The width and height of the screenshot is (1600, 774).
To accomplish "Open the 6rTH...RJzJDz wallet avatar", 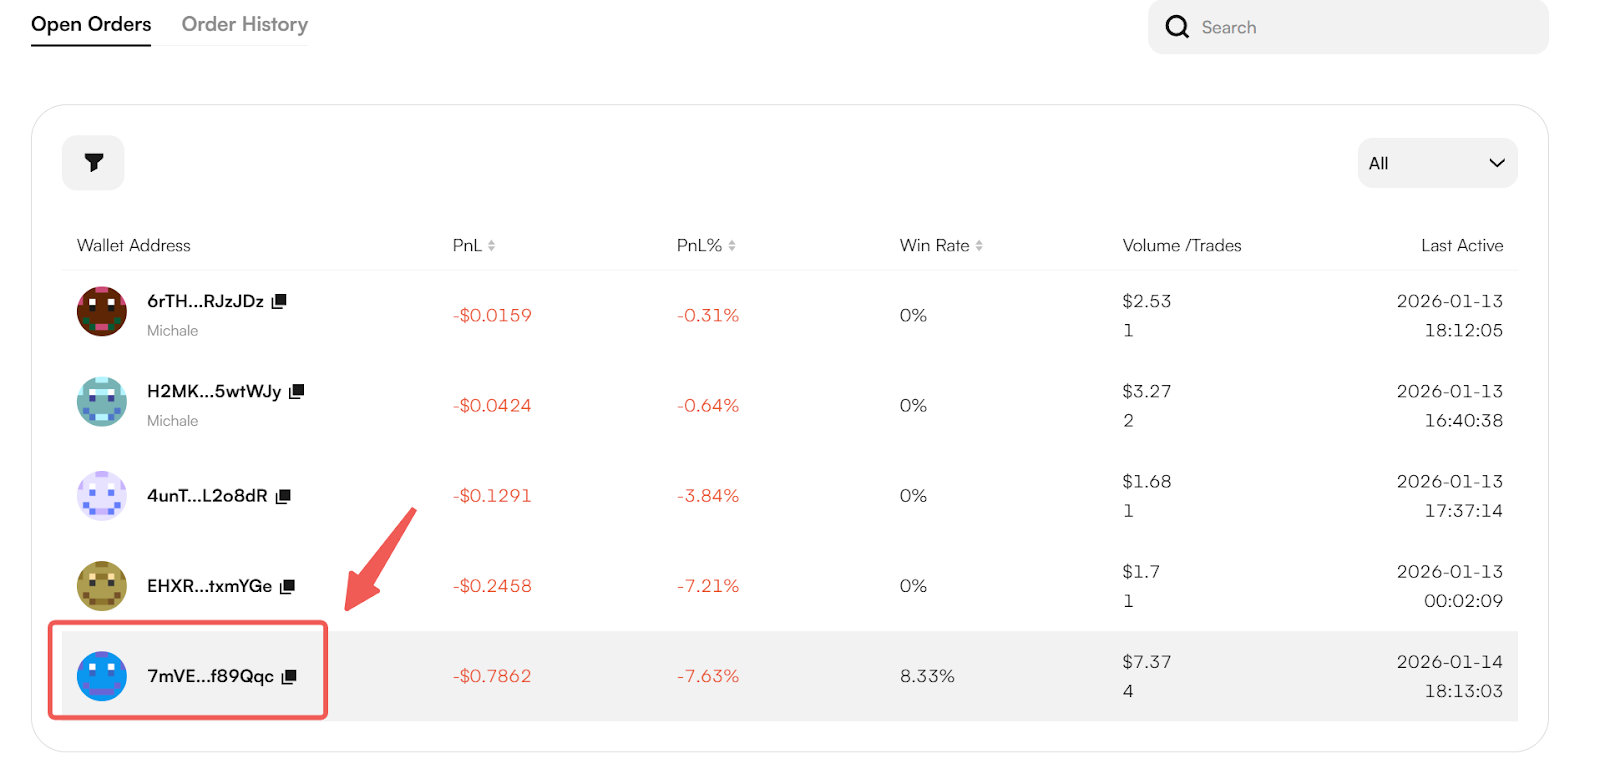I will click(x=102, y=312).
